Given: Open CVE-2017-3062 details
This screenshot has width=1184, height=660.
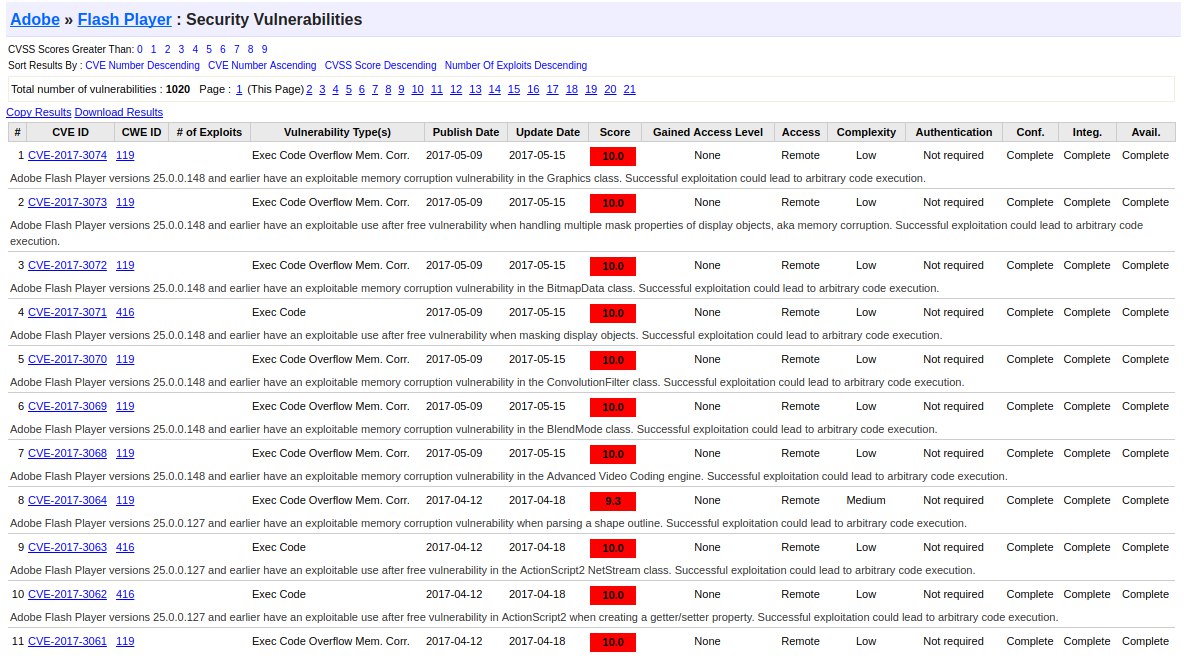Looking at the screenshot, I should [x=67, y=594].
